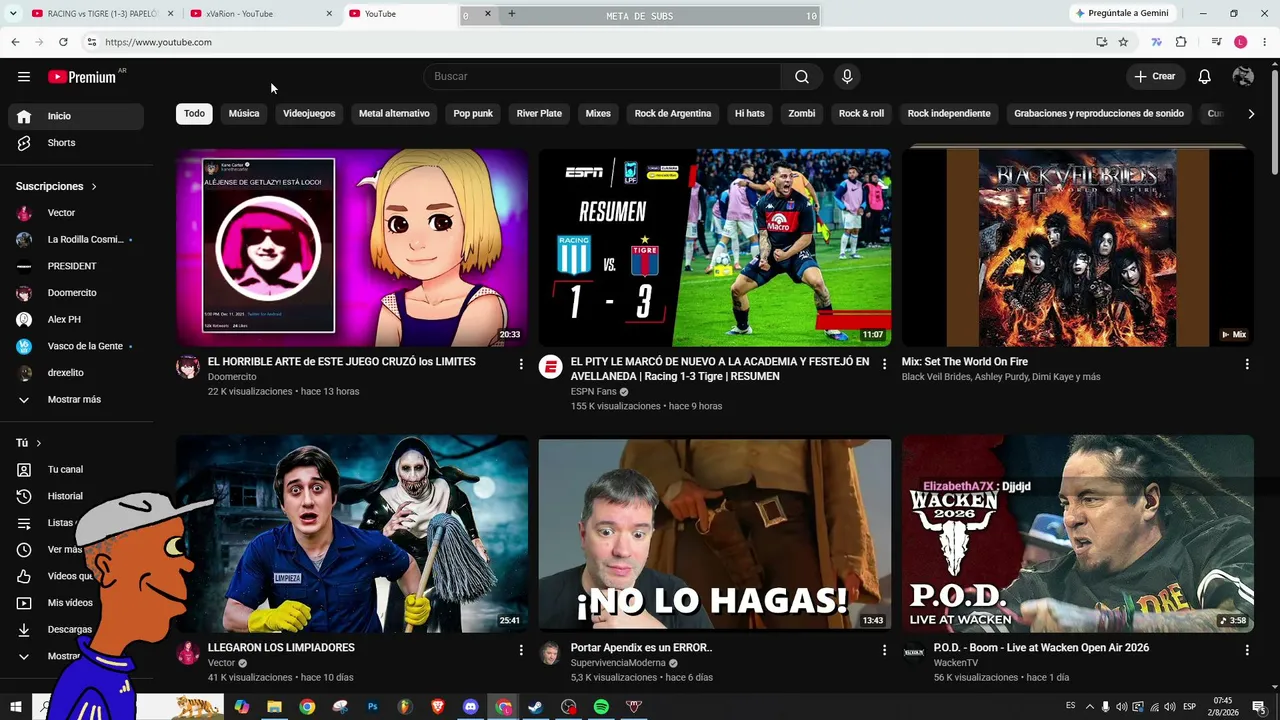Open the browser media controls icon
This screenshot has width=1280, height=720.
(x=1216, y=42)
